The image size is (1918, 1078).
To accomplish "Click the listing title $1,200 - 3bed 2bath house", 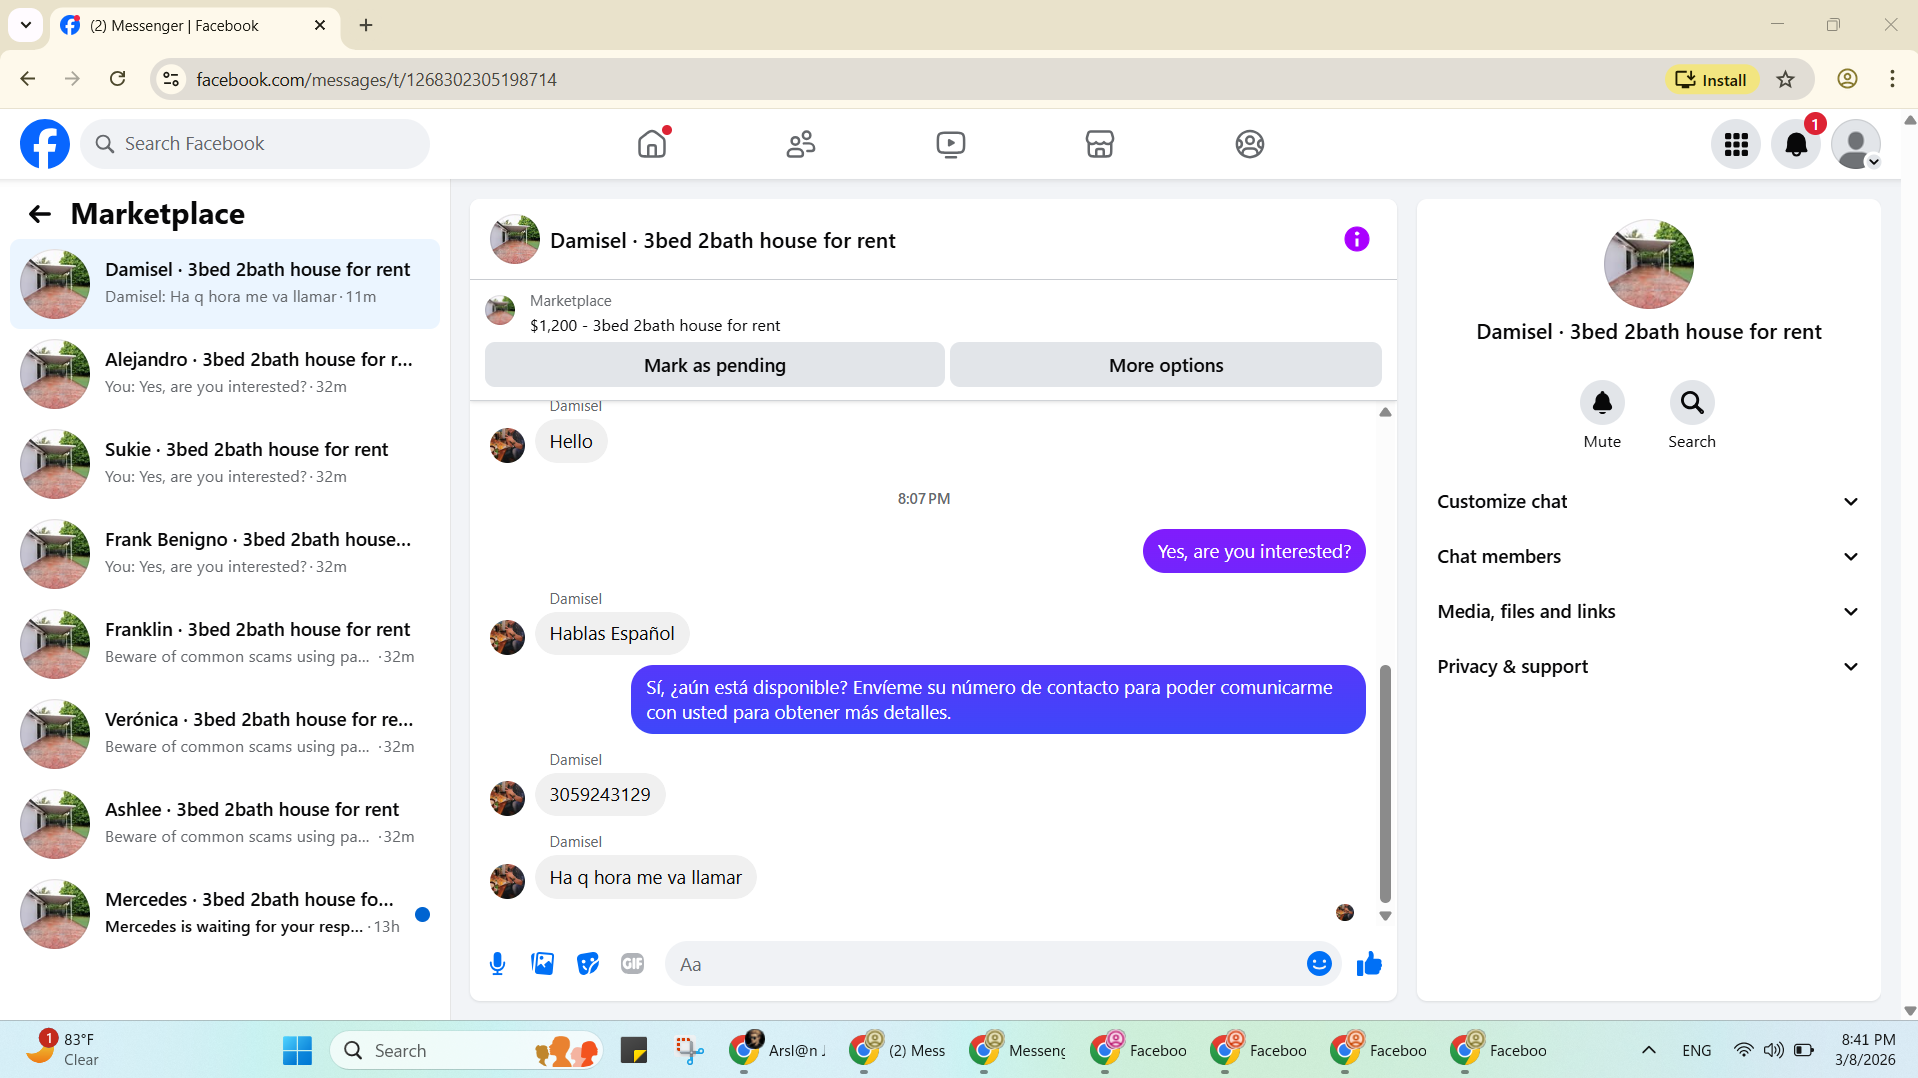I will 655,325.
